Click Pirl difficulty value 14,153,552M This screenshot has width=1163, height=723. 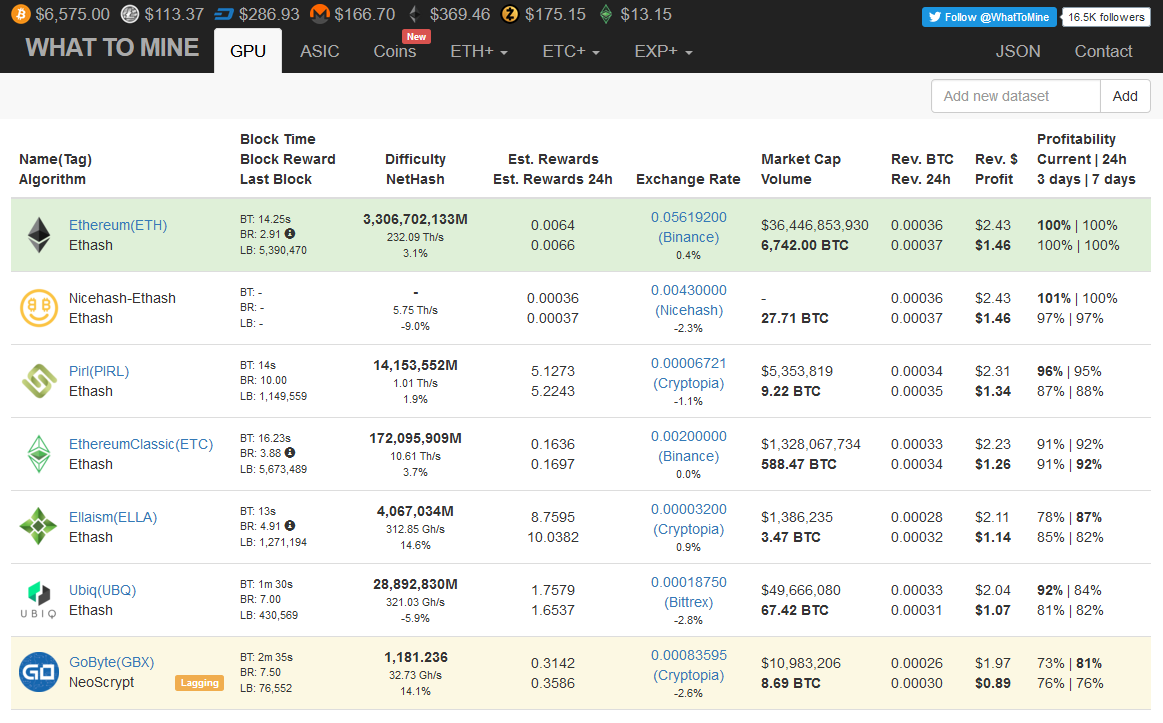[x=415, y=366]
